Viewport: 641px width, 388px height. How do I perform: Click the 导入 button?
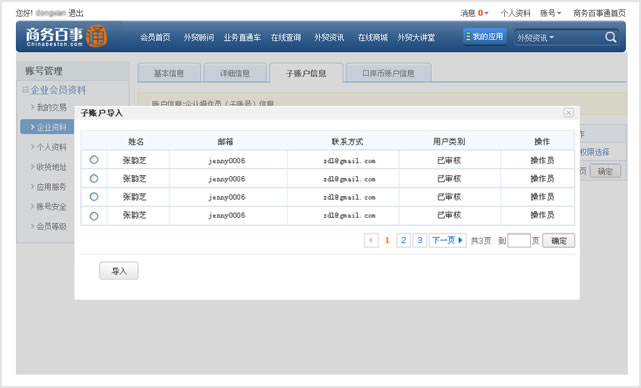[x=119, y=271]
